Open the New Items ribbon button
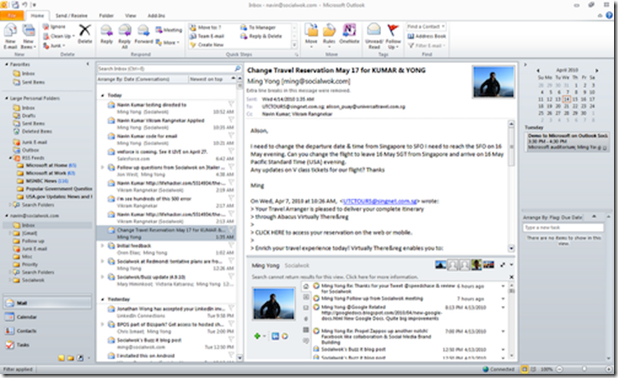 [28, 36]
